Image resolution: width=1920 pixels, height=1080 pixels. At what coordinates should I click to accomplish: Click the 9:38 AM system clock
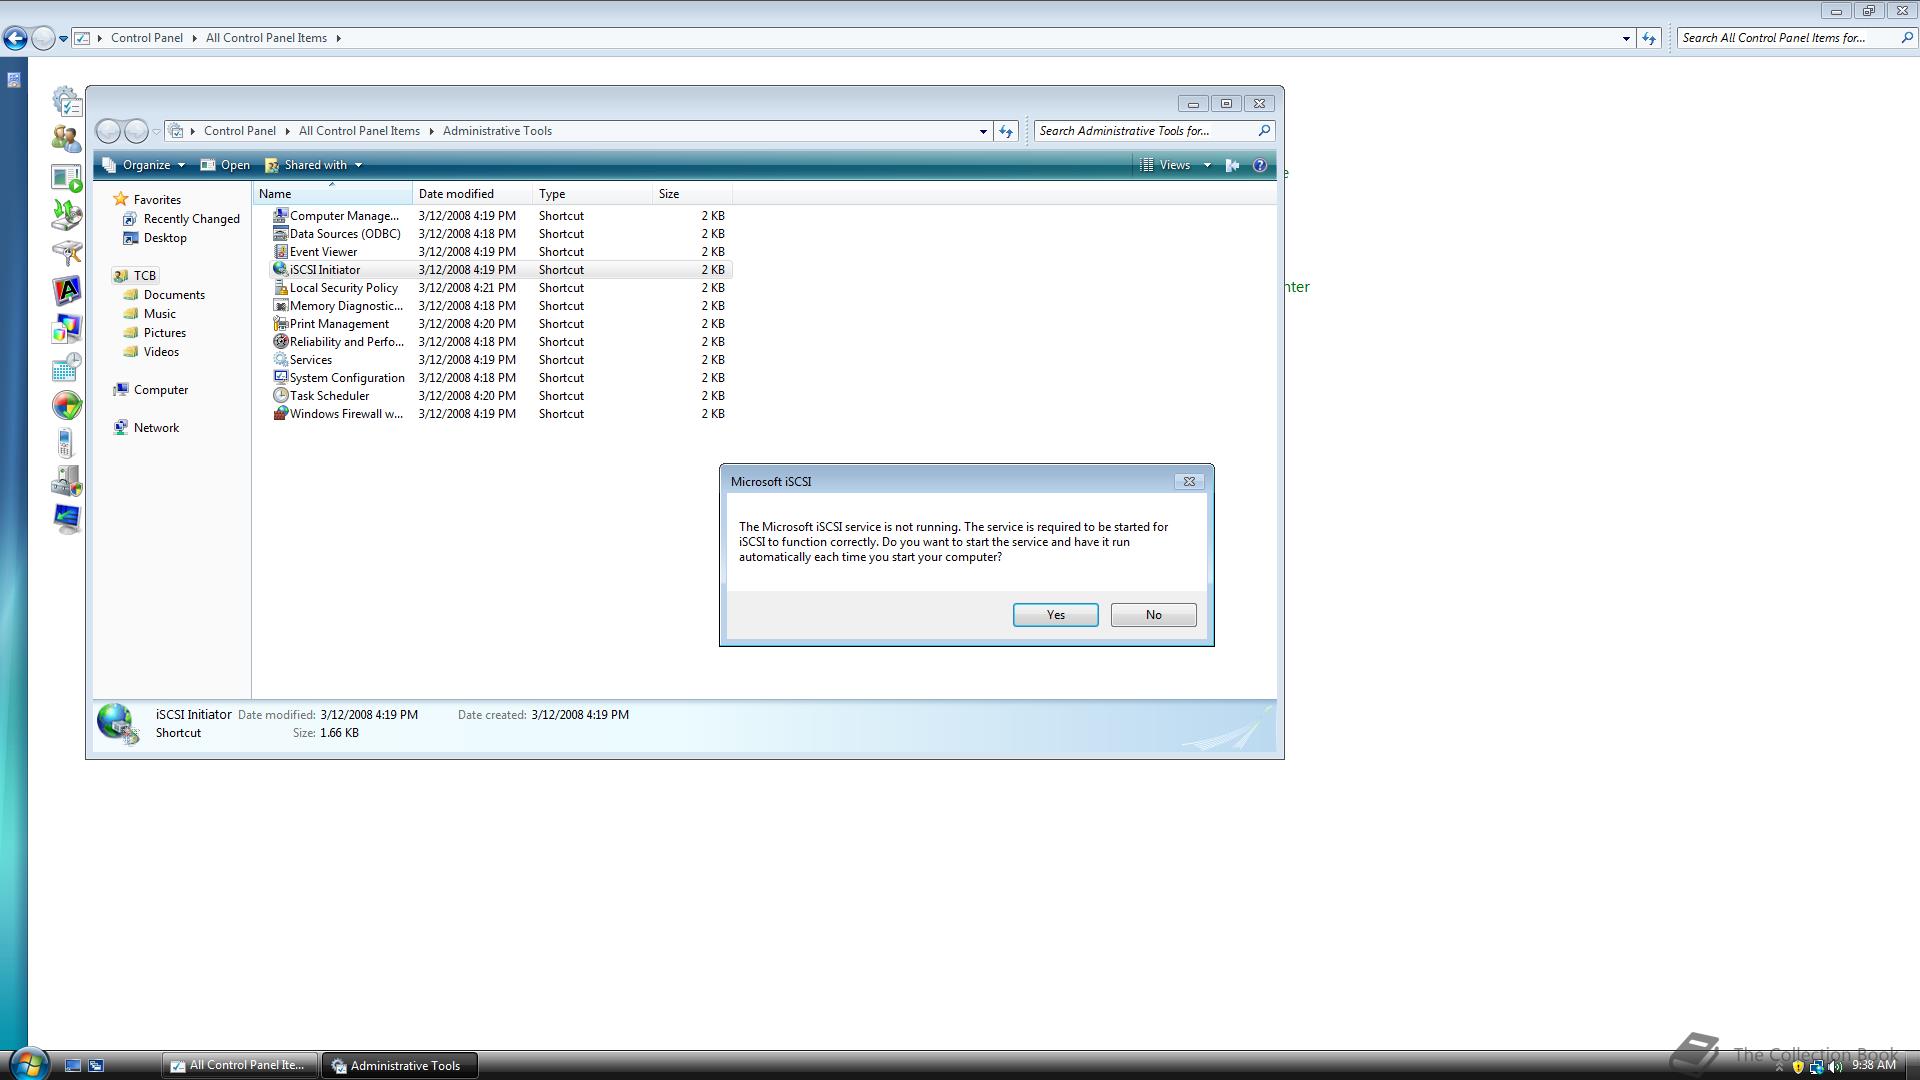point(1874,1066)
